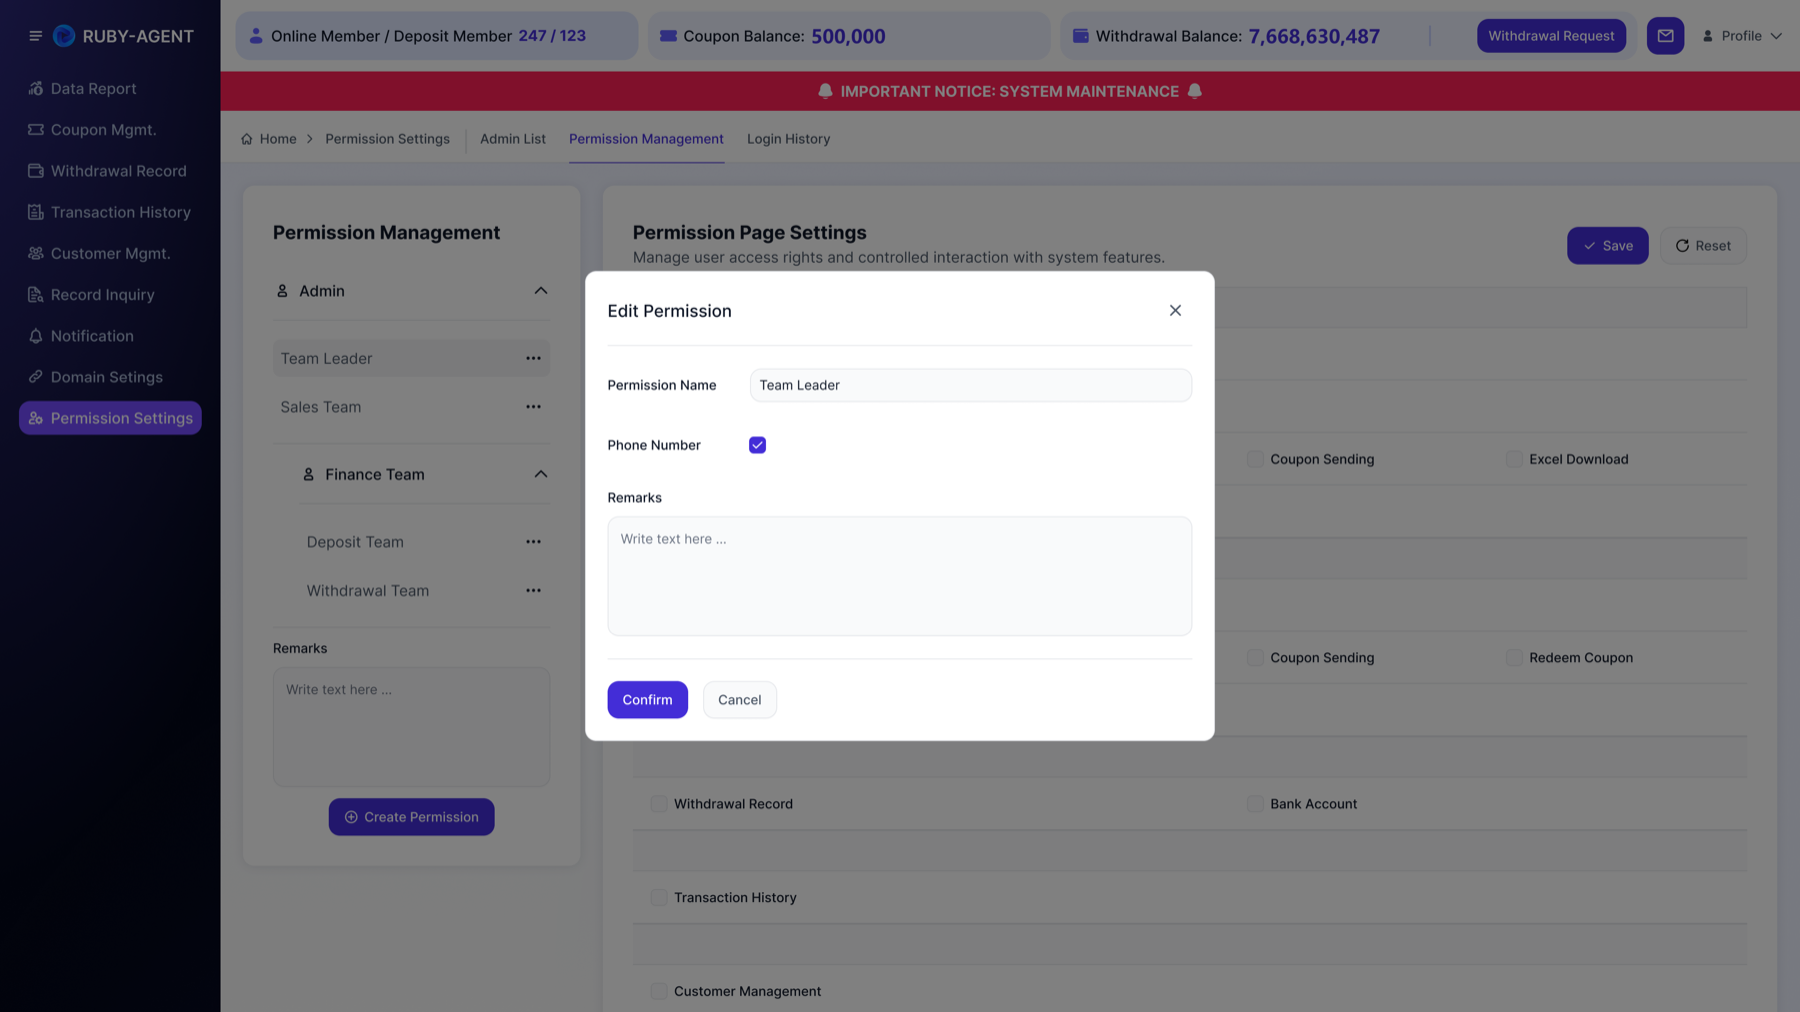Viewport: 1800px width, 1012px height.
Task: Open Sales Team three-dot options
Action: pyautogui.click(x=533, y=407)
